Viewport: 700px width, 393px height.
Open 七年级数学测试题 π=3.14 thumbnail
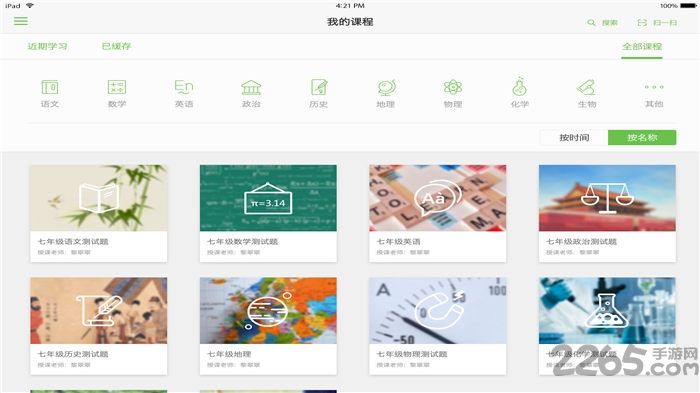click(x=268, y=198)
